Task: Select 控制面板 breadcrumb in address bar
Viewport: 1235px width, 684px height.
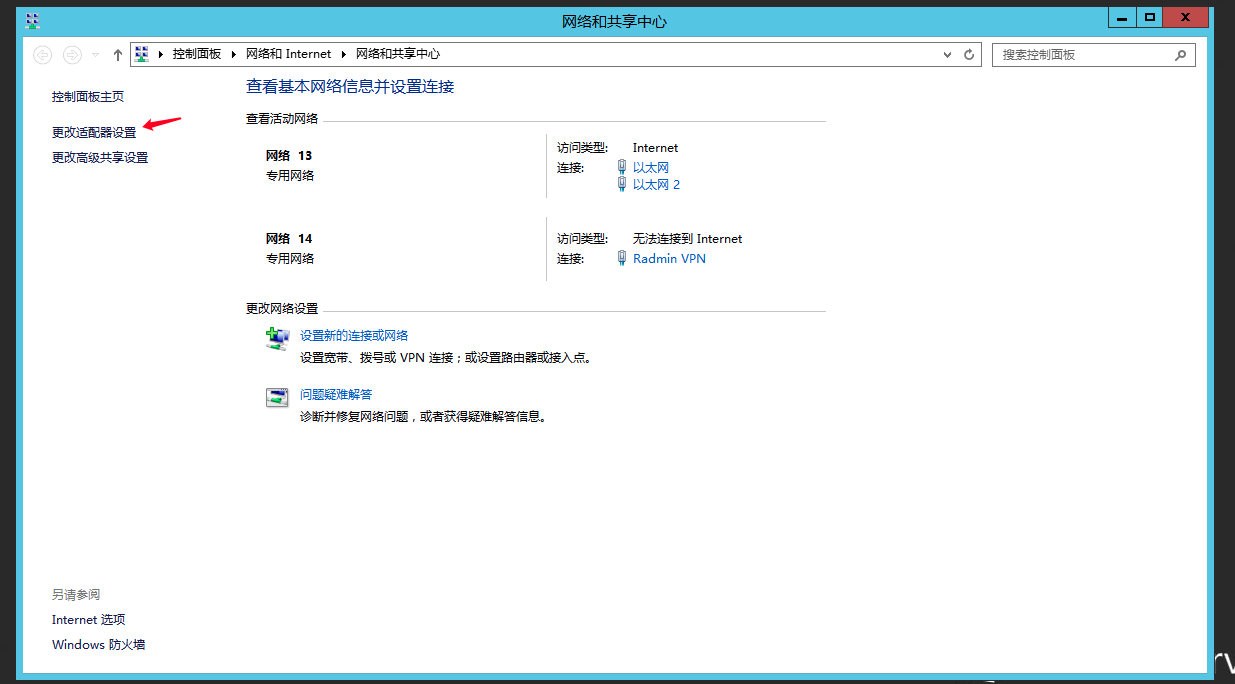Action: (197, 54)
